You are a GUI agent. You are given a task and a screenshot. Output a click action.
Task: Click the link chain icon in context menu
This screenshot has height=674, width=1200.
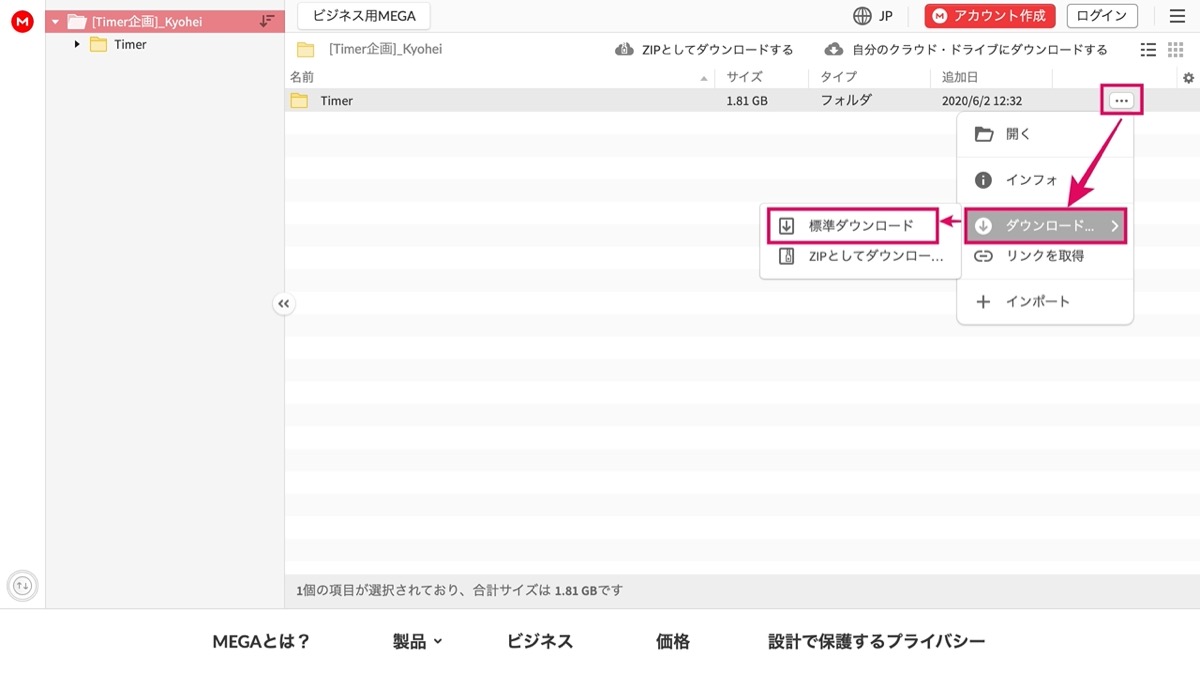click(983, 256)
